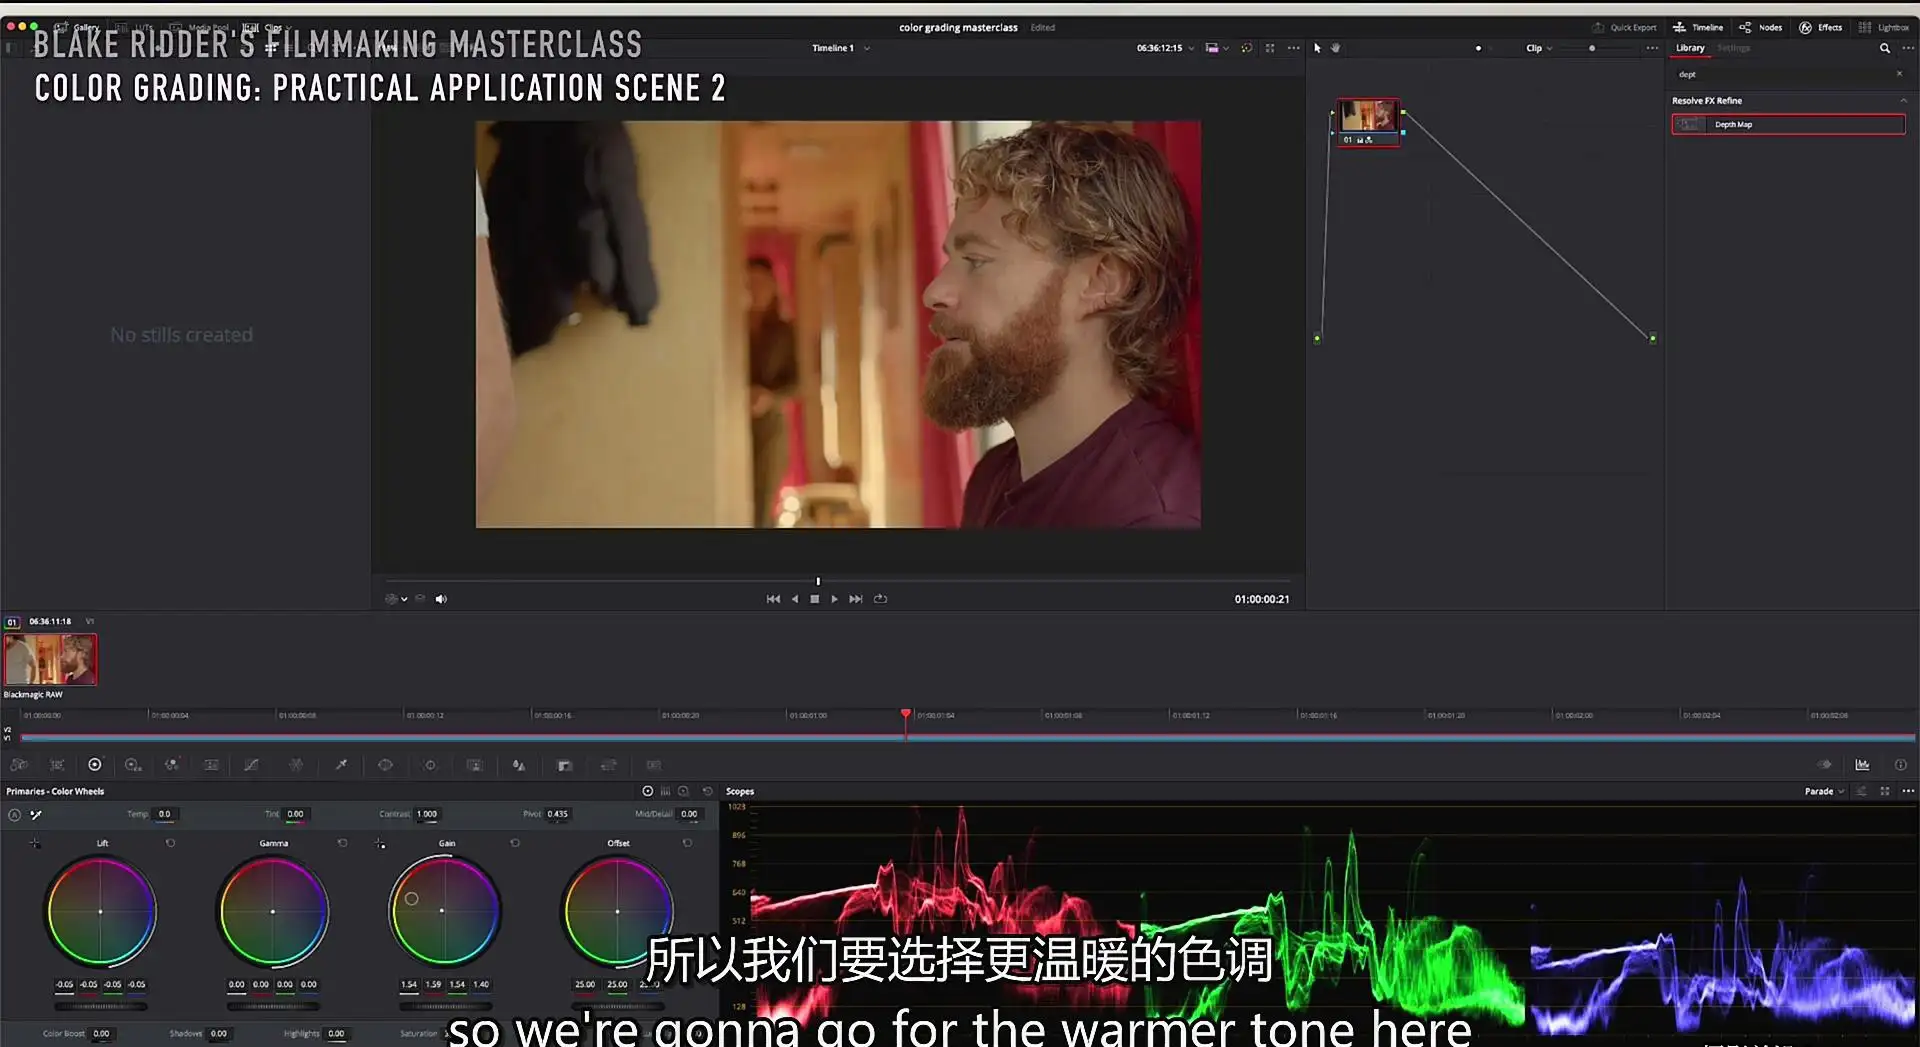Select the arrow pointer tool in node editor
Viewport: 1920px width, 1047px height.
click(1317, 48)
